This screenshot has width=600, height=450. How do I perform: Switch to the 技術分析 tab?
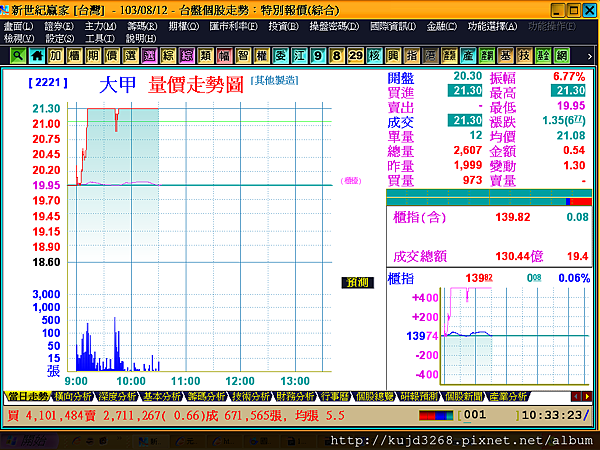[x=251, y=396]
